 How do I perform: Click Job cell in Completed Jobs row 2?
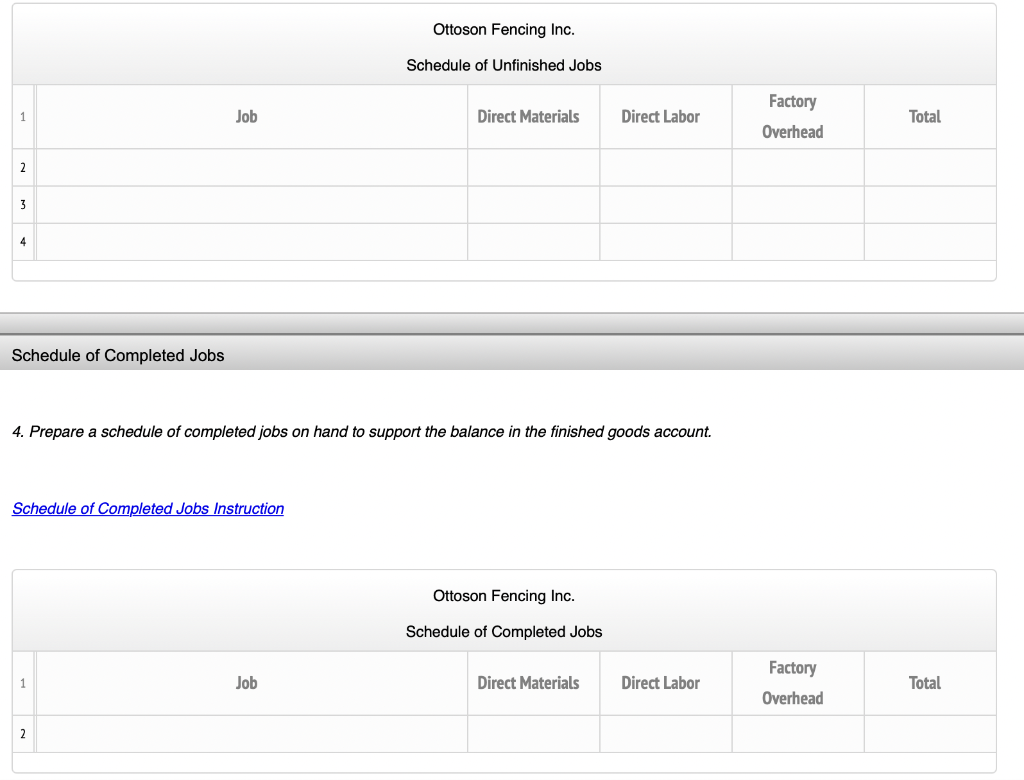[252, 734]
